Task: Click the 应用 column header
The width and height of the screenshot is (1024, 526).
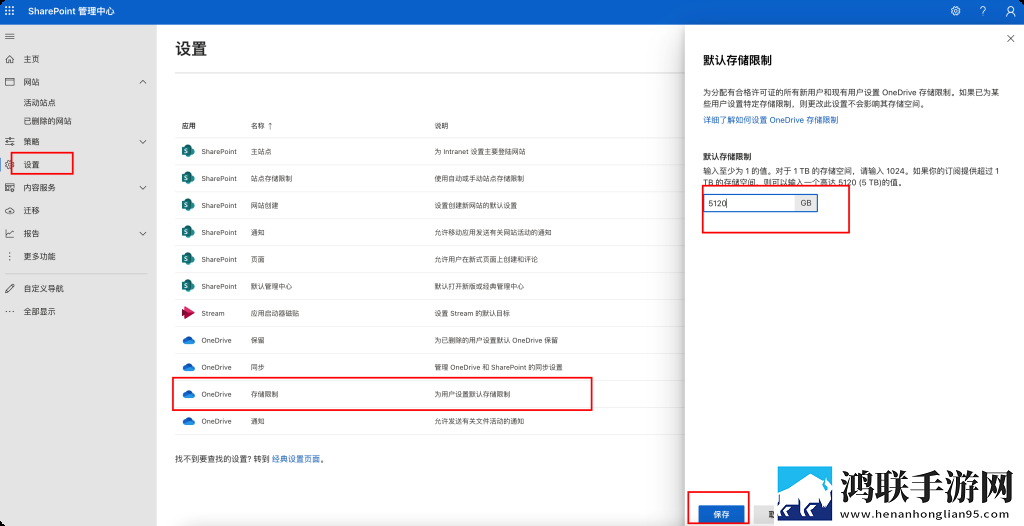Action: pyautogui.click(x=189, y=125)
